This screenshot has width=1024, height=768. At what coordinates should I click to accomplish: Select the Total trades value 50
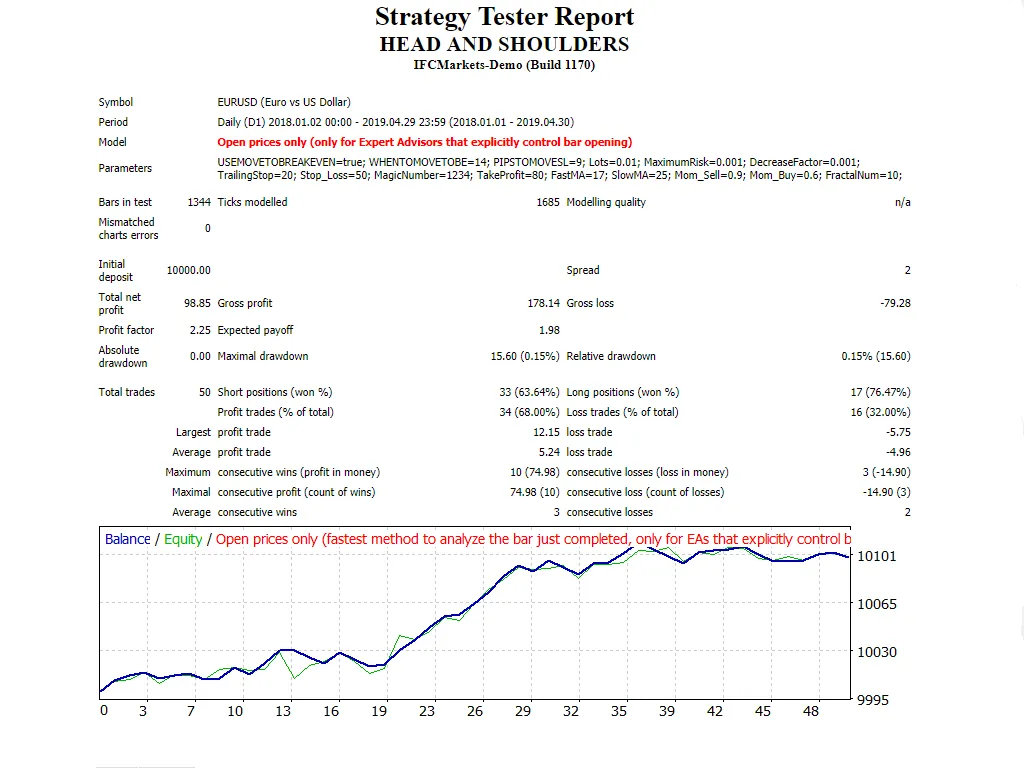click(x=204, y=392)
